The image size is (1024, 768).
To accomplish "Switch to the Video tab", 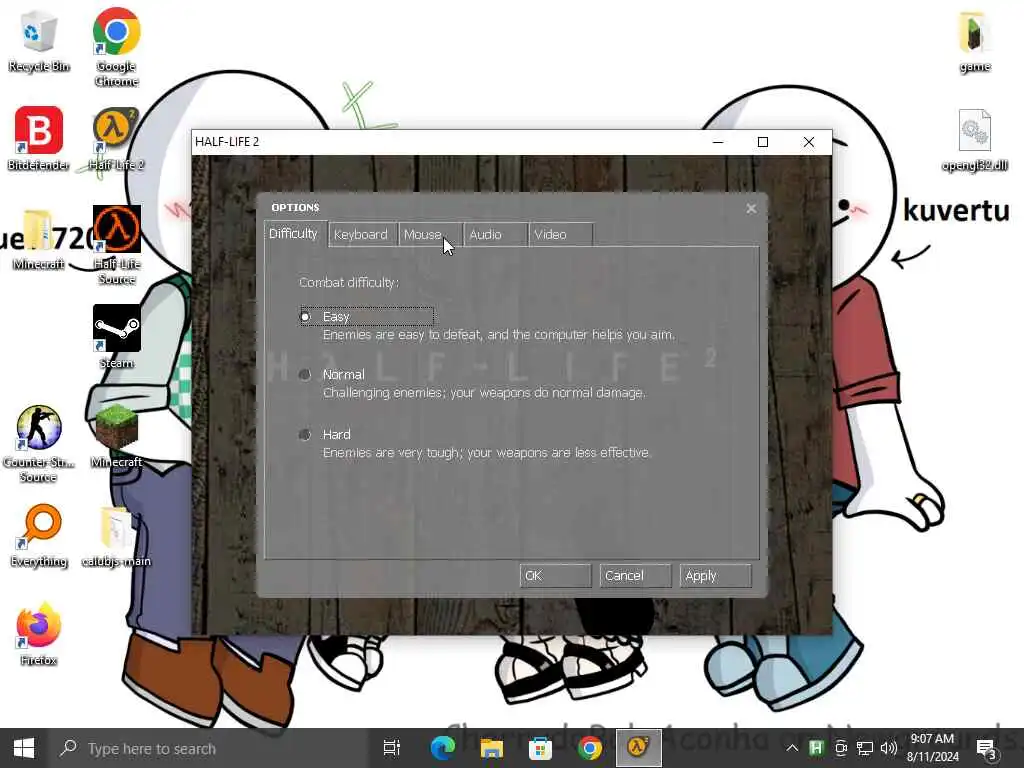I will 560,234.
